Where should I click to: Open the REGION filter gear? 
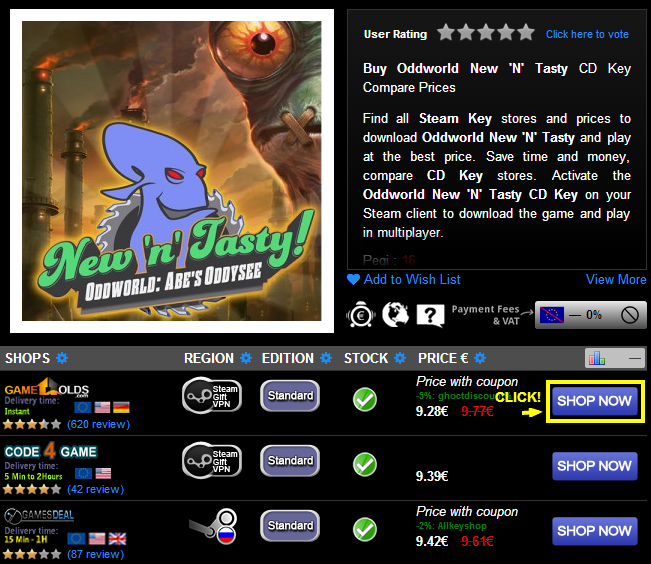pos(246,358)
